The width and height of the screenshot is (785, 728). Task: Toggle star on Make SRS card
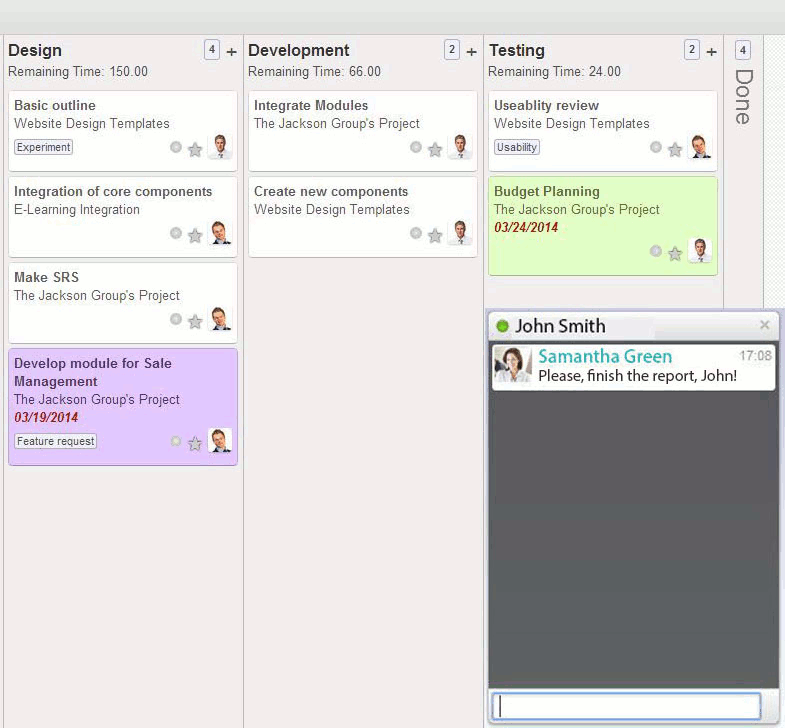(195, 321)
